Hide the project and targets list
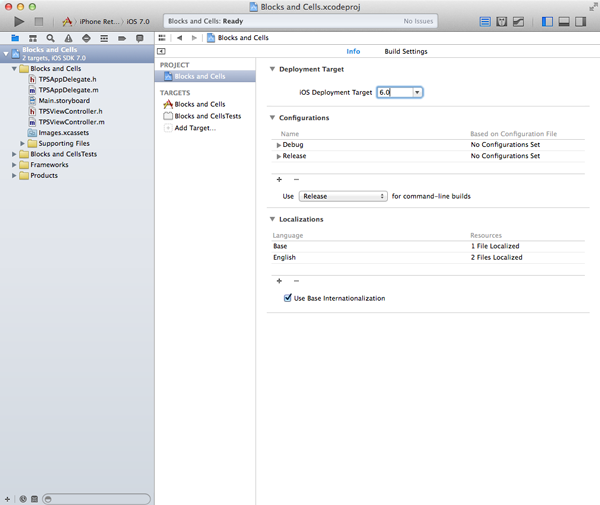Viewport: 600px width, 505px height. (161, 51)
